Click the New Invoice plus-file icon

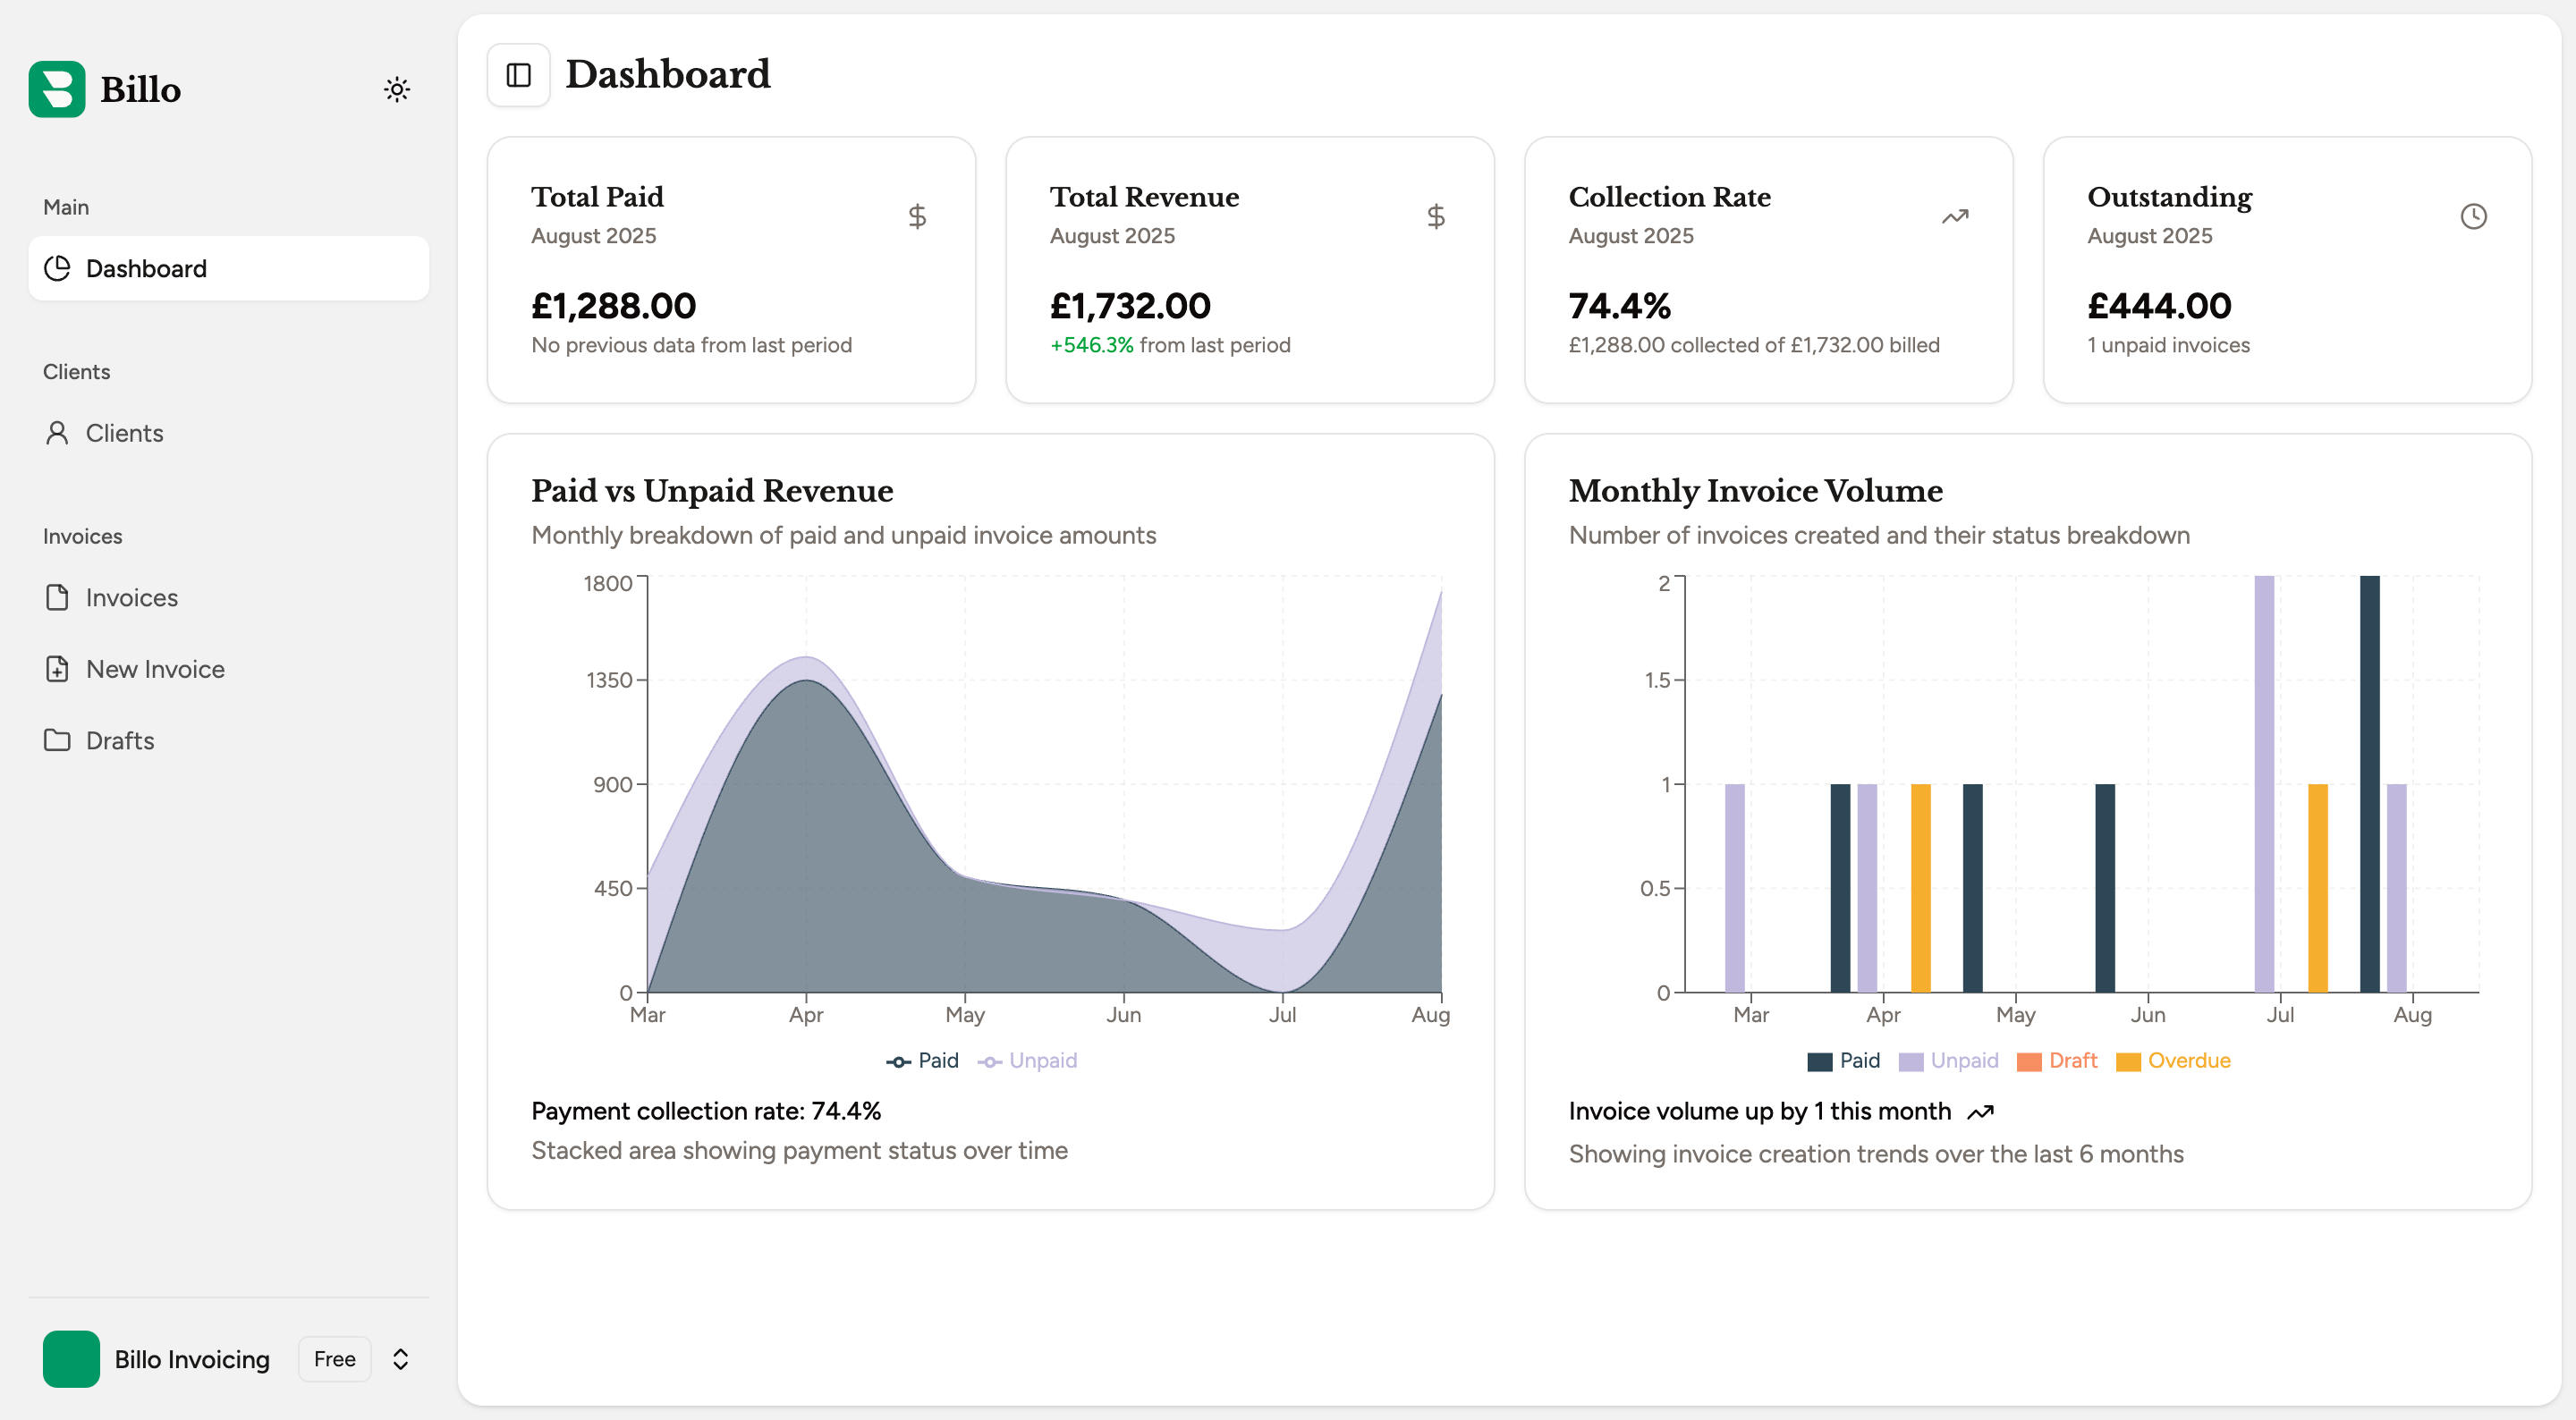57,669
